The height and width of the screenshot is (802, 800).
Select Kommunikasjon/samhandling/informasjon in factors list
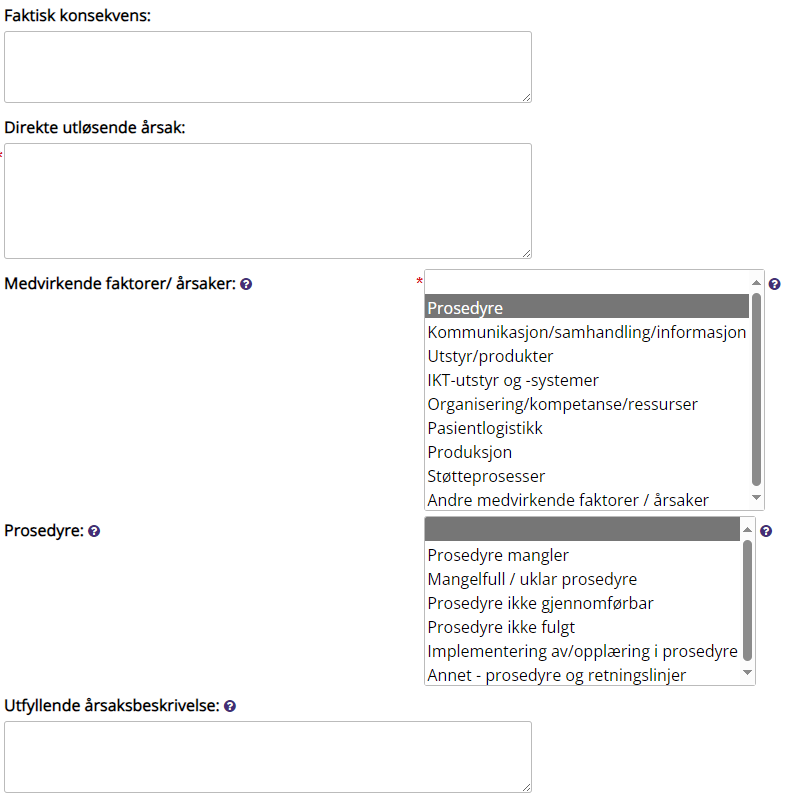coord(587,332)
